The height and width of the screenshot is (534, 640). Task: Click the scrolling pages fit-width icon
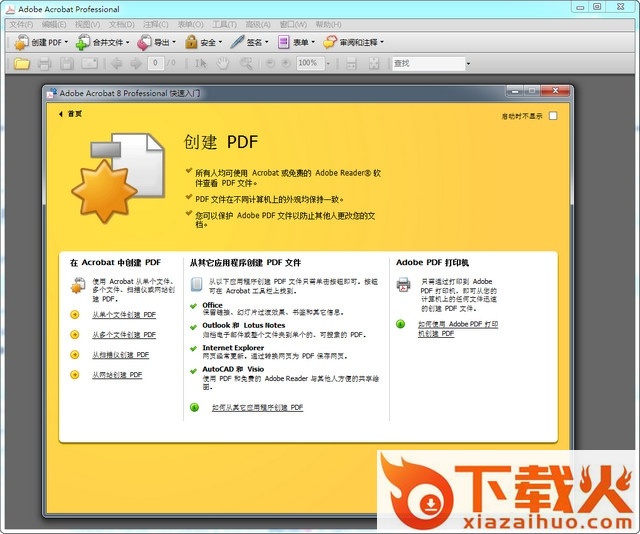click(351, 63)
